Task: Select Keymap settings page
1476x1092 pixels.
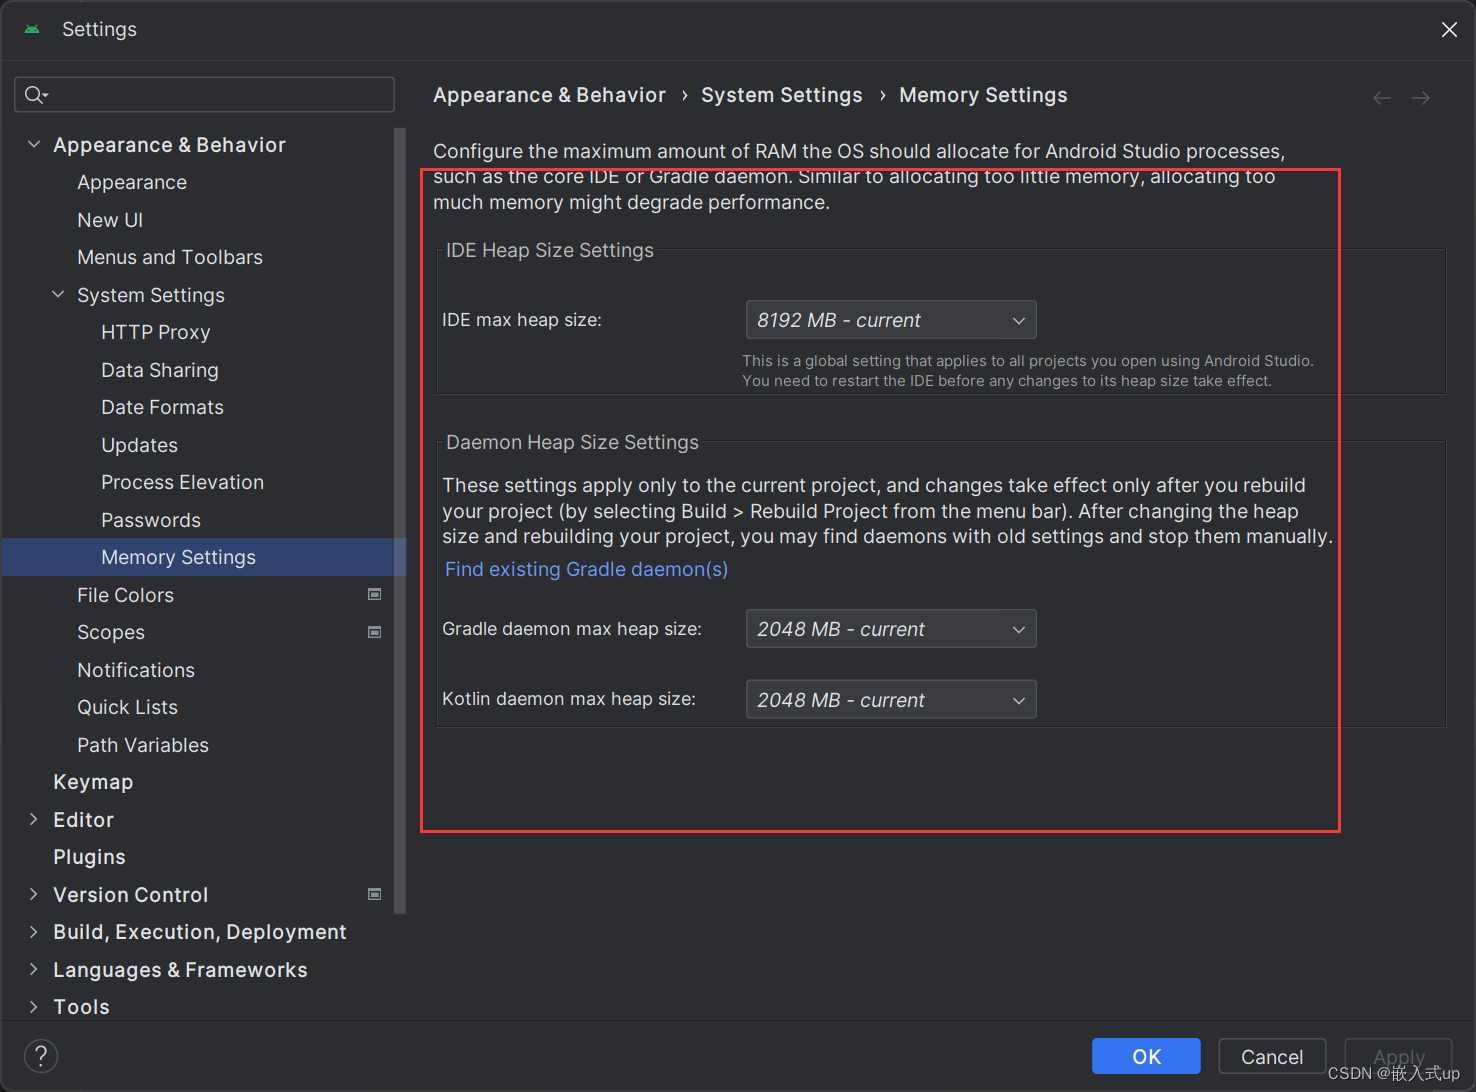Action: point(93,782)
